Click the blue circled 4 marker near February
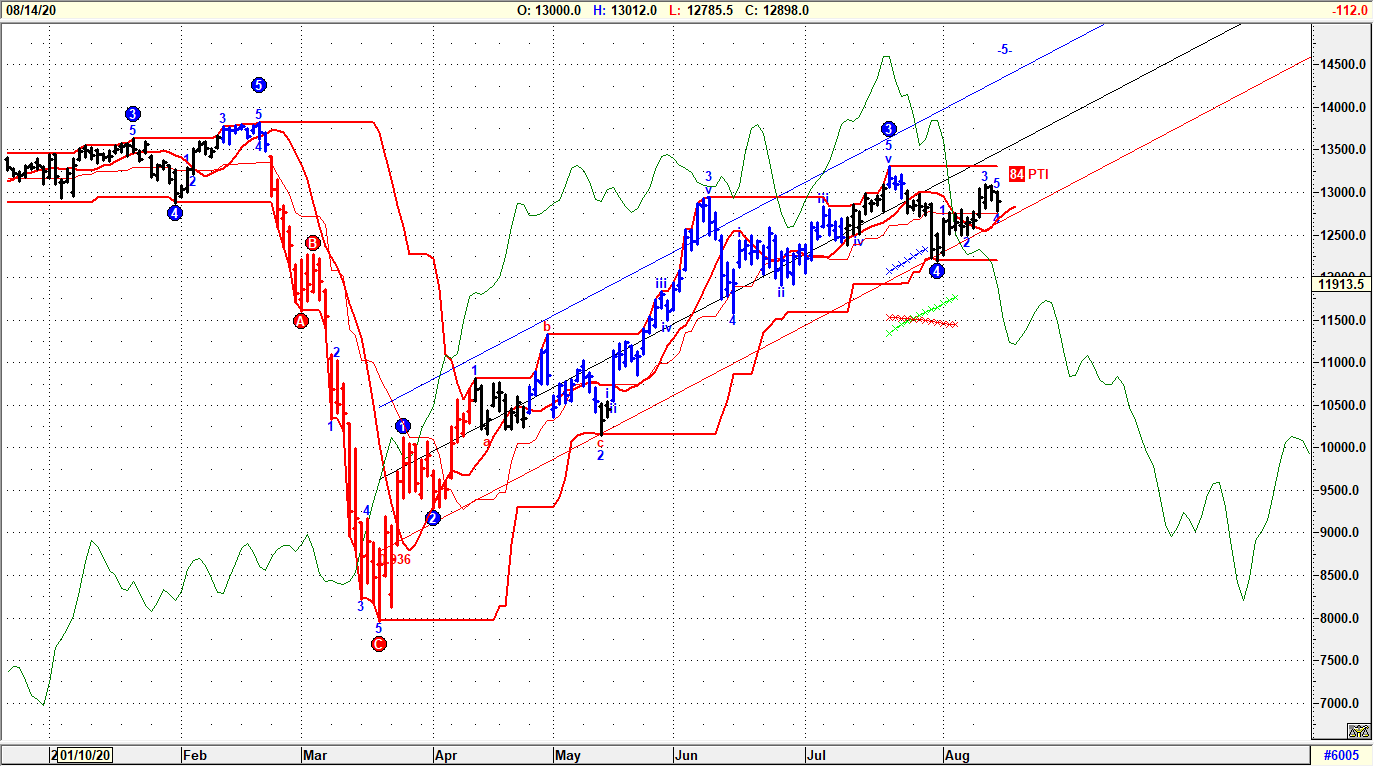This screenshot has width=1374, height=767. (x=175, y=213)
